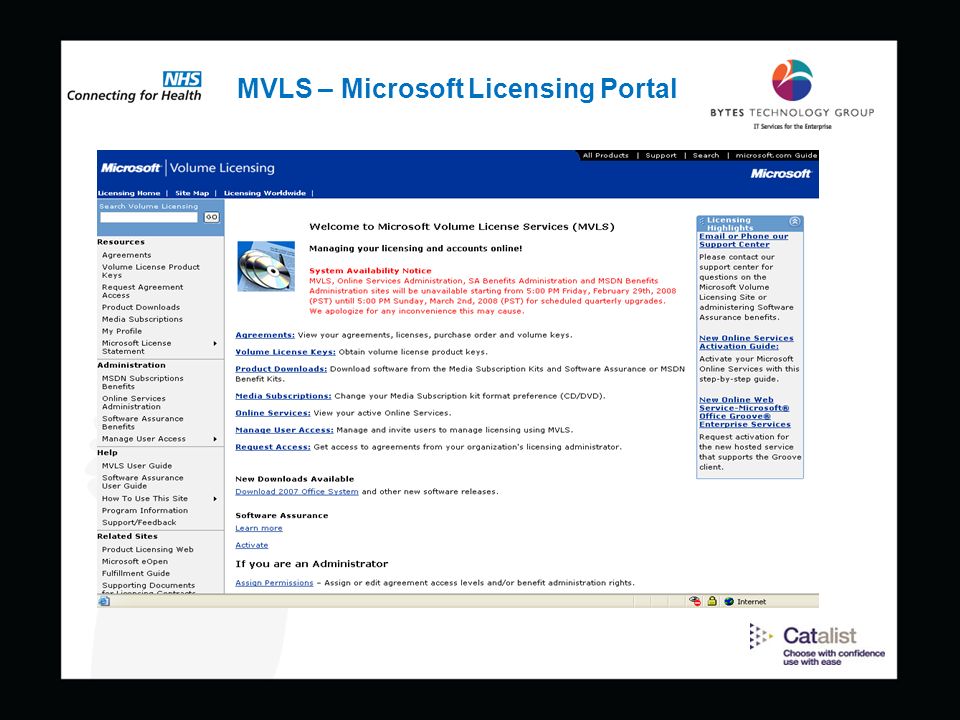Click the Internet zone globe icon
960x720 pixels.
(729, 602)
